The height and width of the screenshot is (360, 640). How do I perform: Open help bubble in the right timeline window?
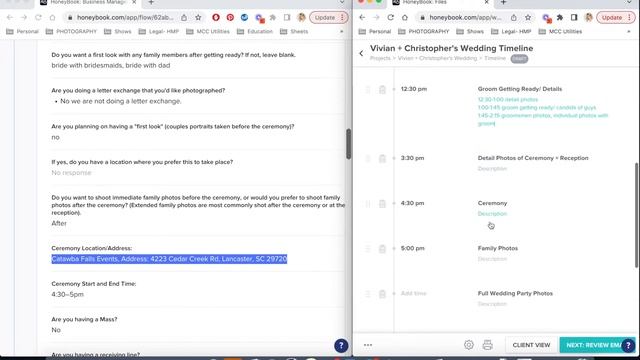tap(629, 345)
